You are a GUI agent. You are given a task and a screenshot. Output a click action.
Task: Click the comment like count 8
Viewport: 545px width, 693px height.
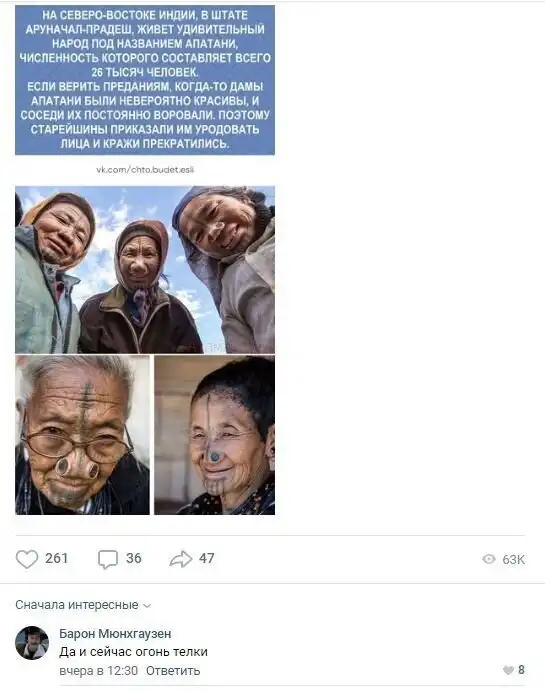(x=521, y=670)
